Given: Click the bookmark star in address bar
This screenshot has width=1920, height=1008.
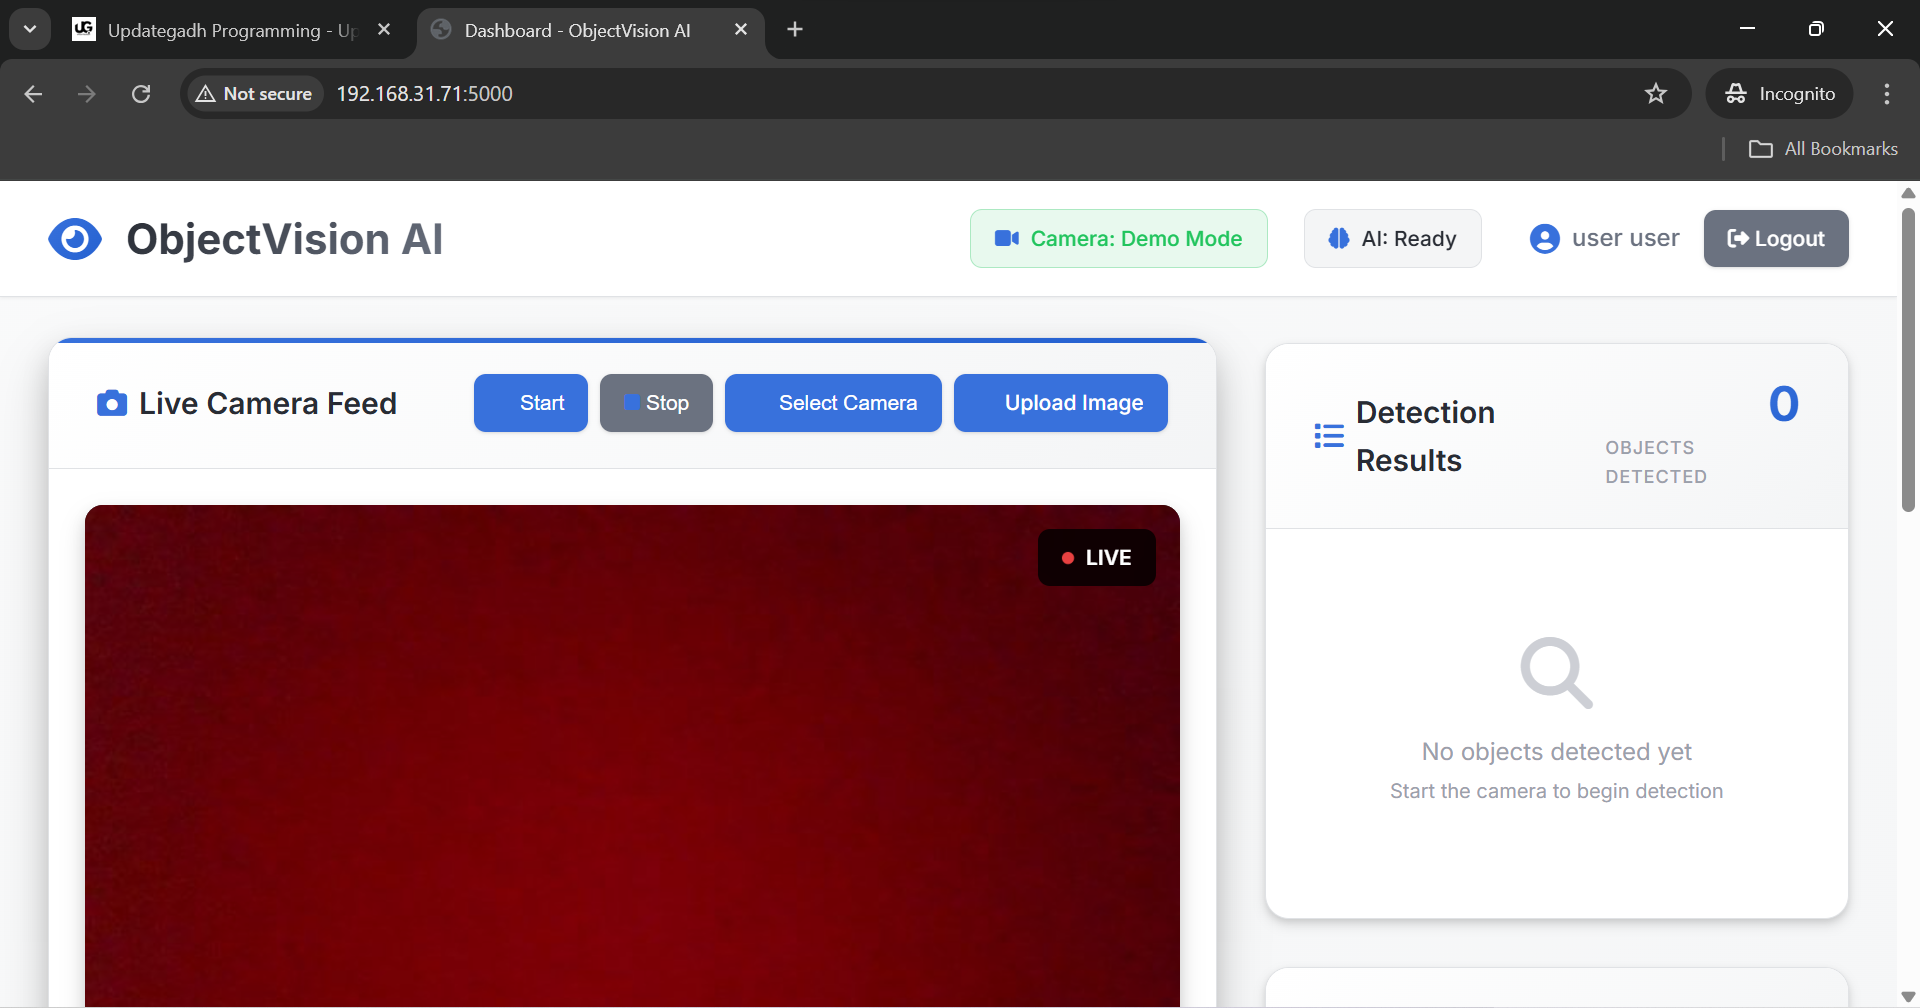Looking at the screenshot, I should [x=1656, y=93].
